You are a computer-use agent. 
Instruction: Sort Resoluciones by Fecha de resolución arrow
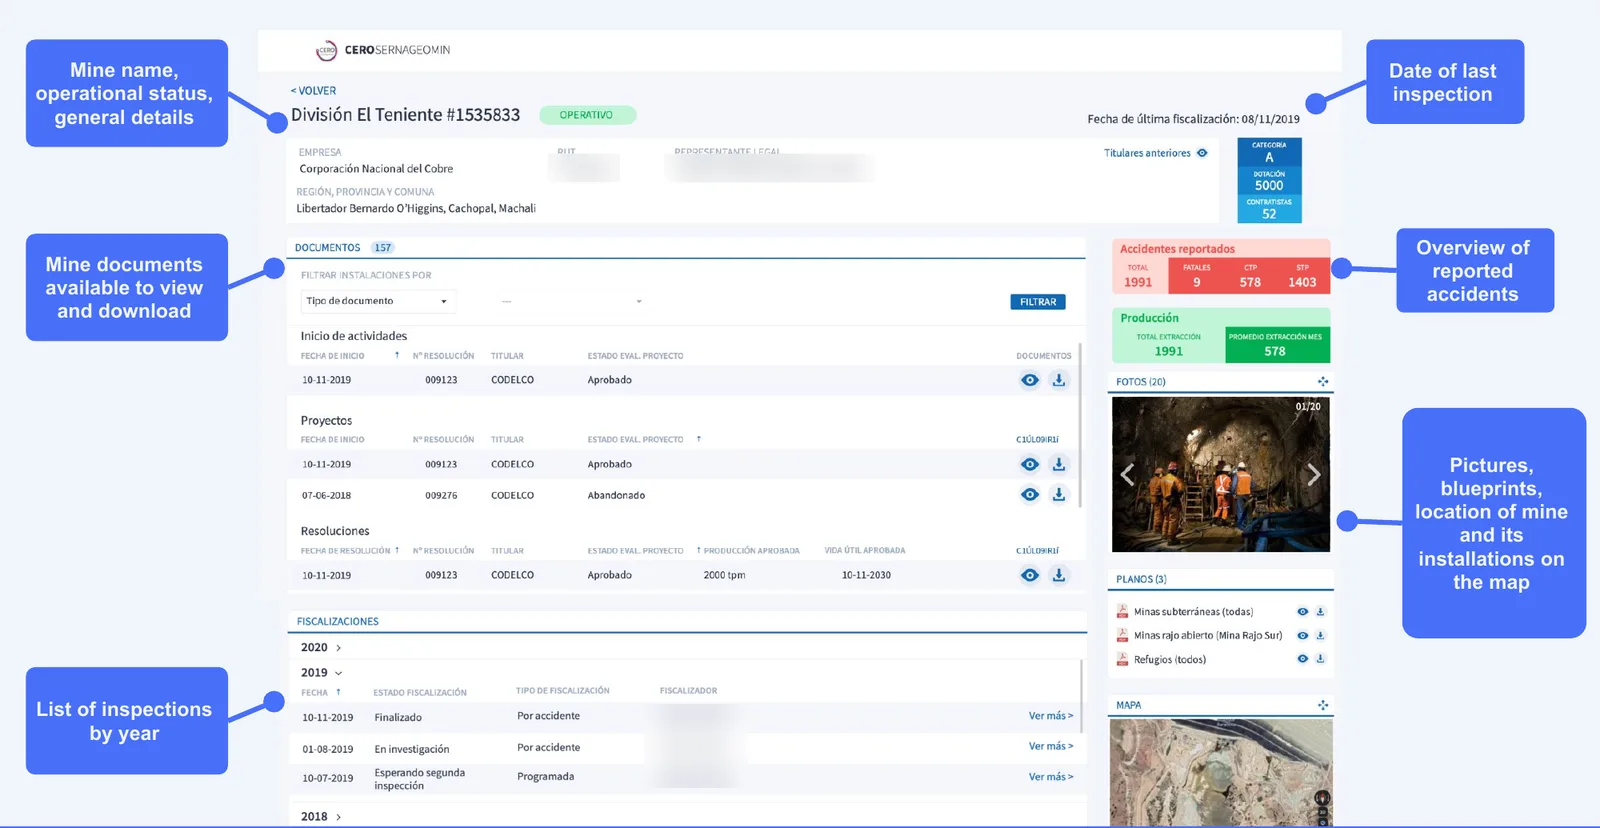[397, 551]
